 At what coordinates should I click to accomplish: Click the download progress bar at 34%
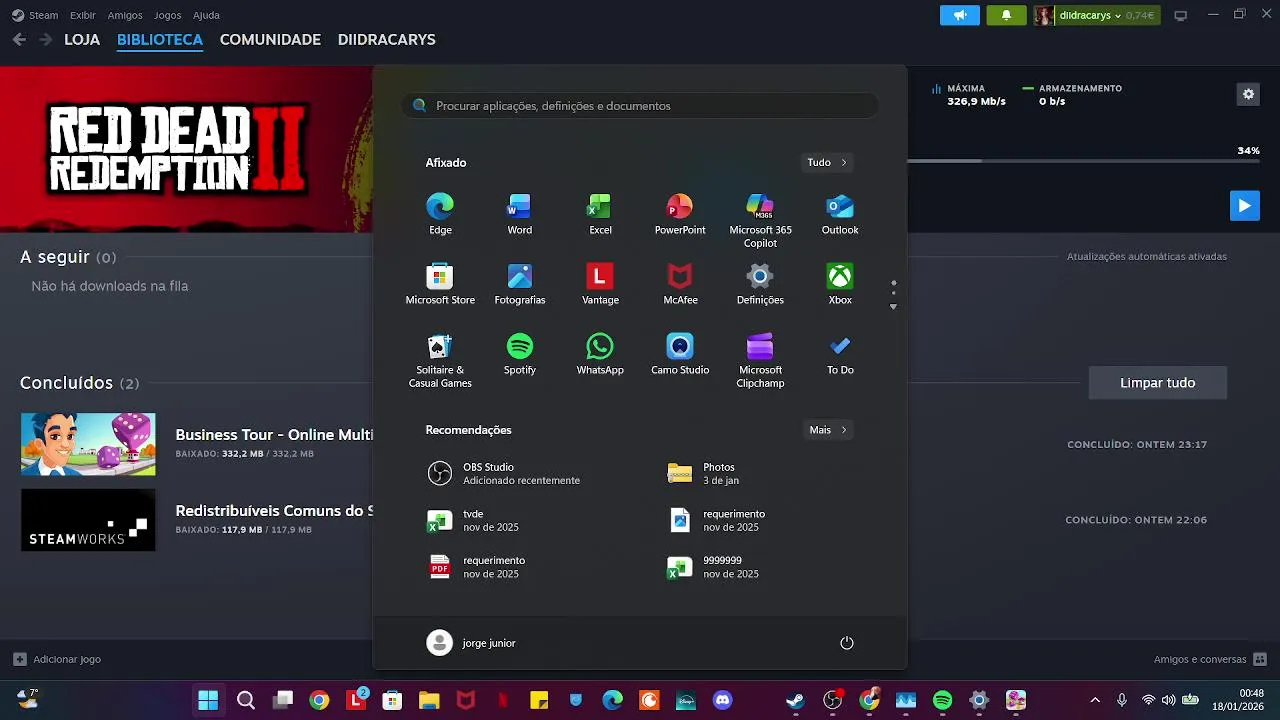(1083, 160)
